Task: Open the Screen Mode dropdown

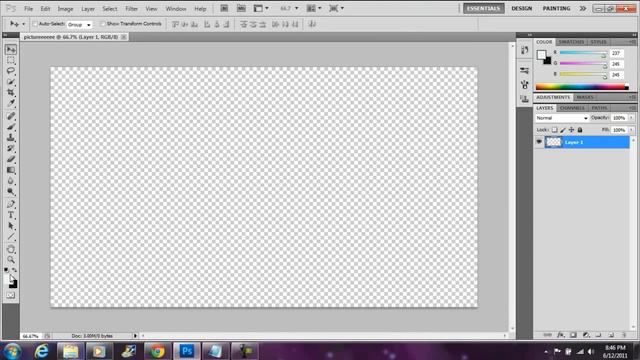Action: click(x=337, y=8)
